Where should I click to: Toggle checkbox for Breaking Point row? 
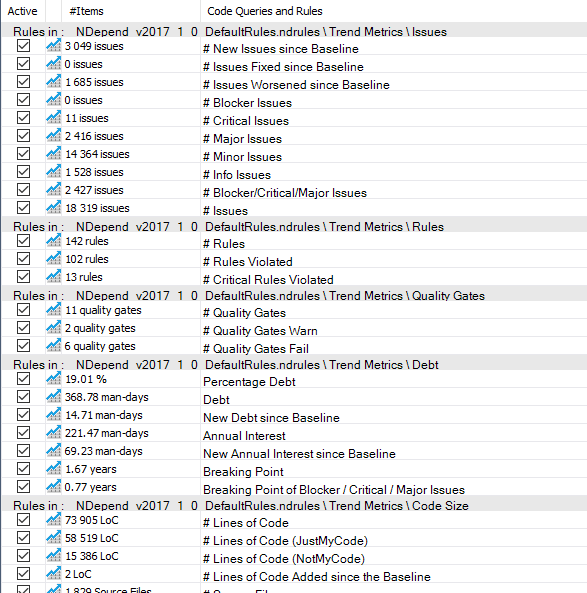(23, 469)
